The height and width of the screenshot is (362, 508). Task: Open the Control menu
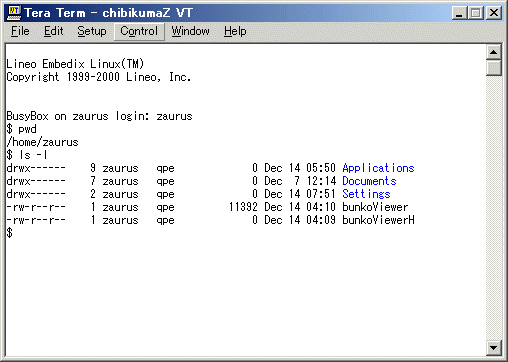click(139, 31)
